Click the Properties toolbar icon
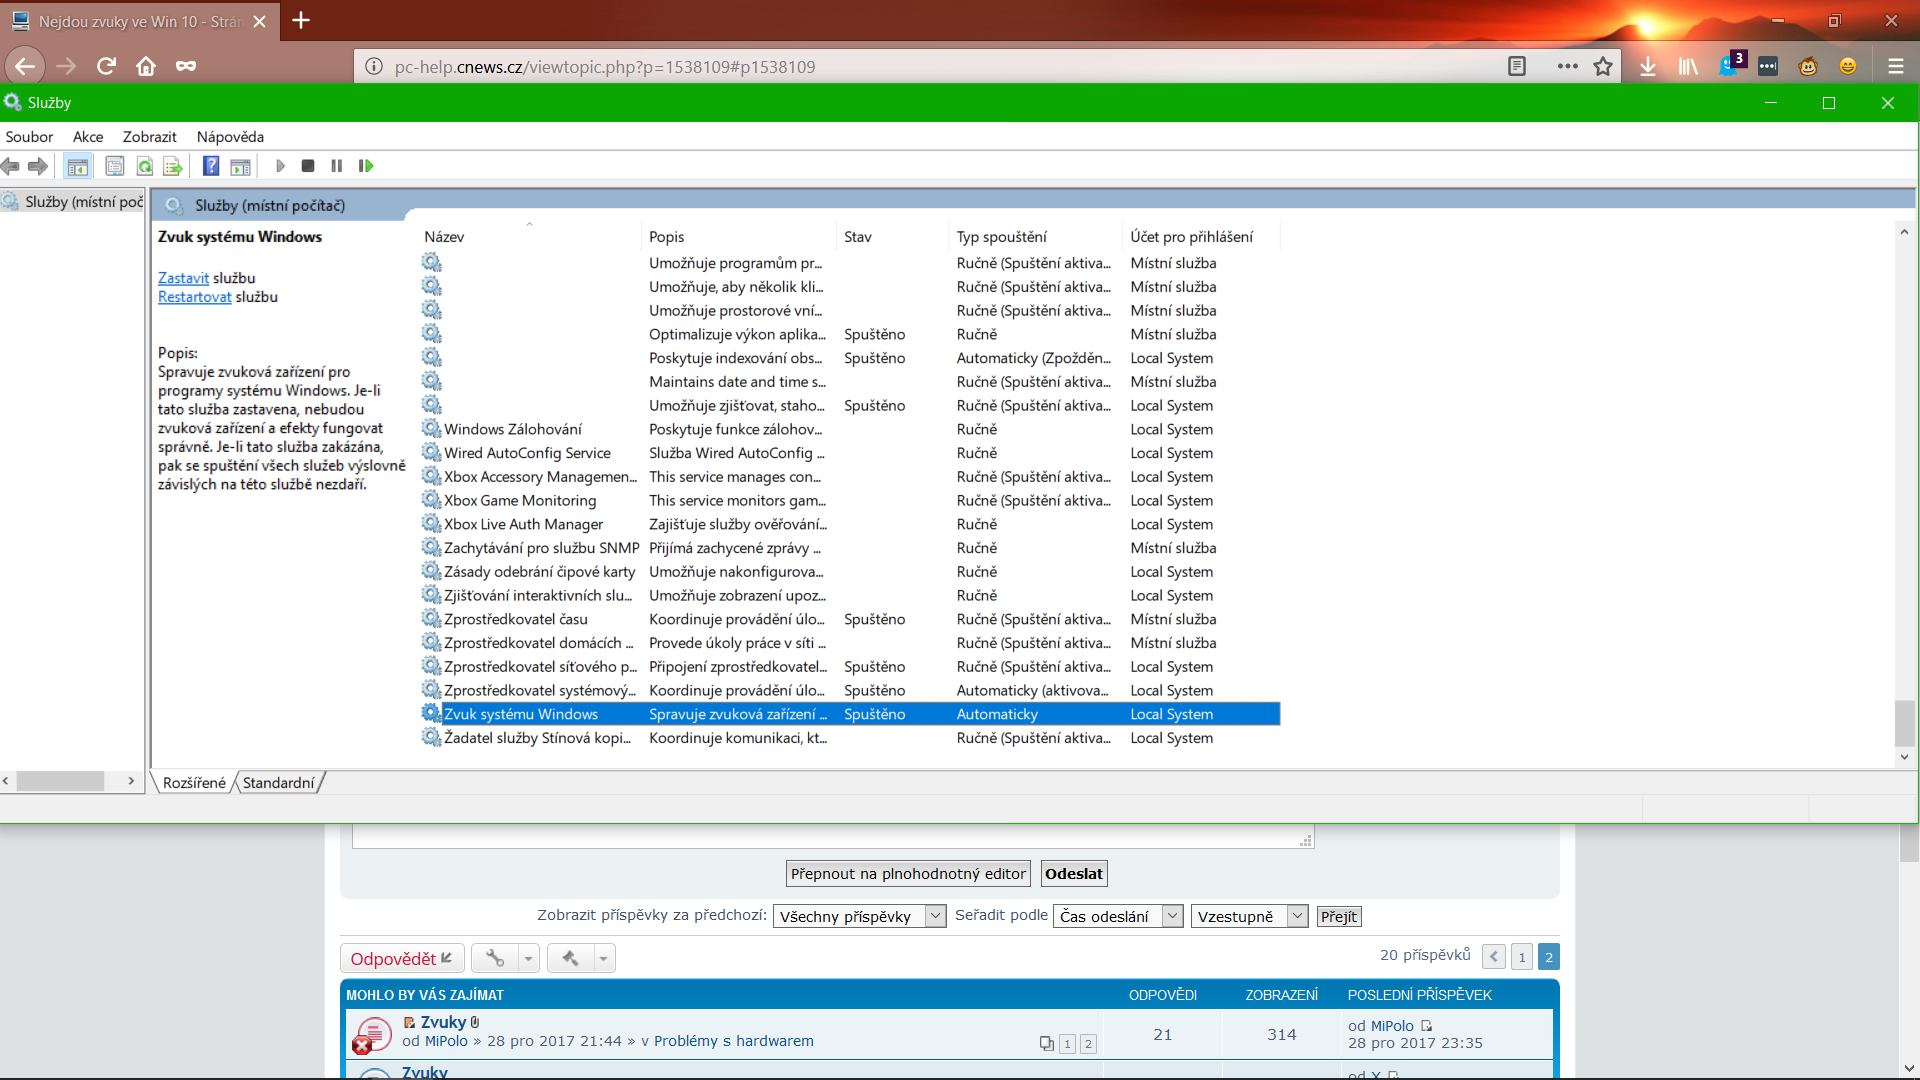The image size is (1920, 1080). tap(115, 166)
